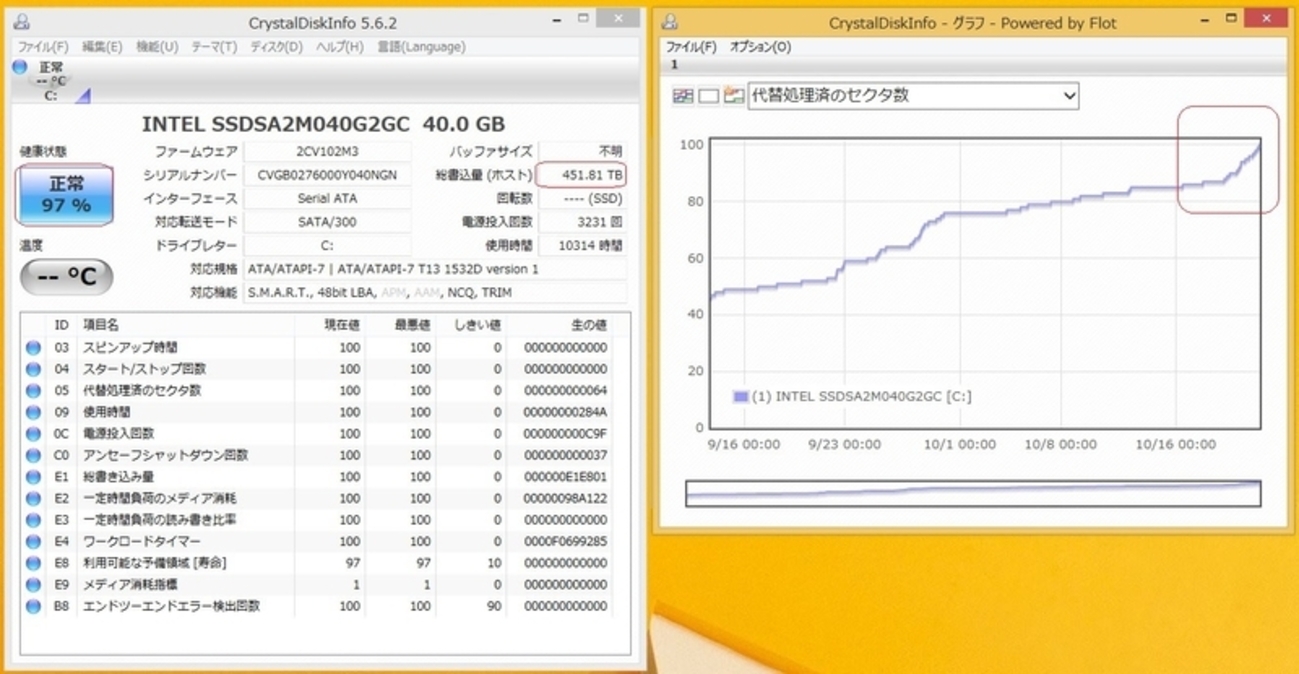Click the 451.81 TB host writes field
The width and height of the screenshot is (1299, 674).
coord(582,175)
